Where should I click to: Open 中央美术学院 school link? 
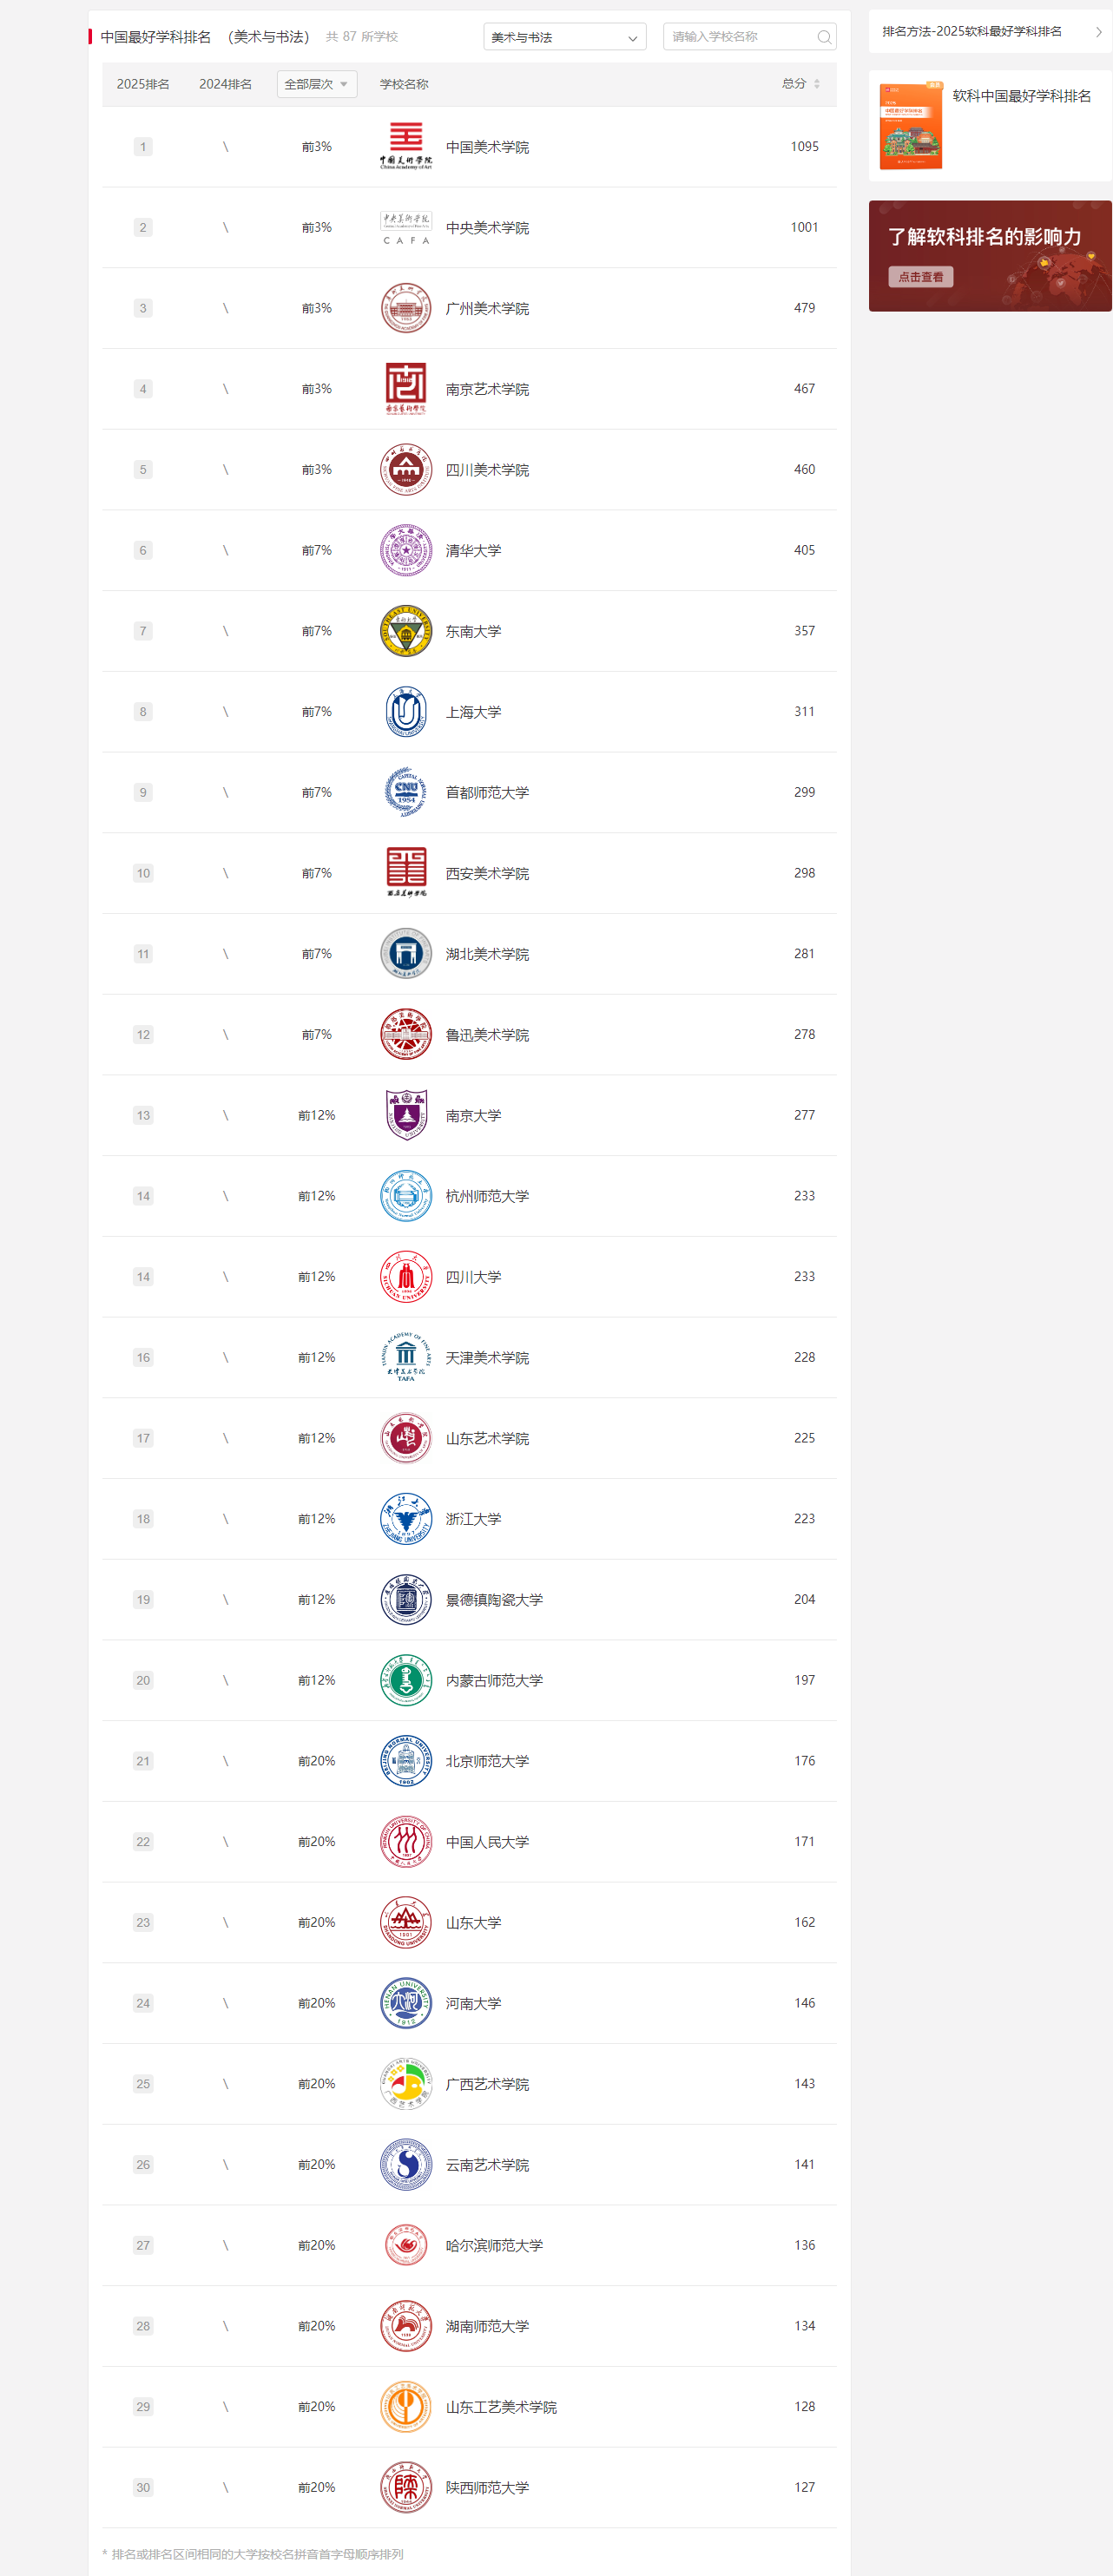click(x=487, y=228)
